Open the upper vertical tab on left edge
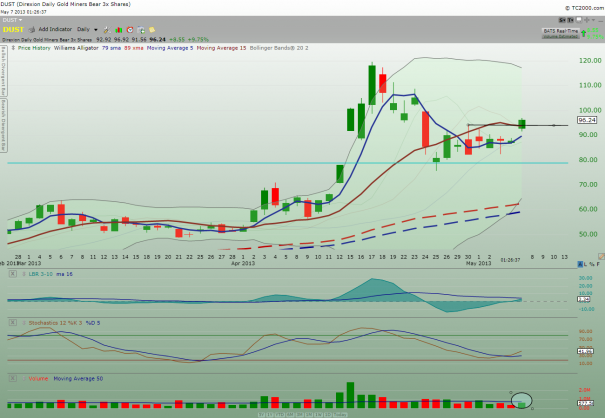This screenshot has width=605, height=418. [3, 71]
